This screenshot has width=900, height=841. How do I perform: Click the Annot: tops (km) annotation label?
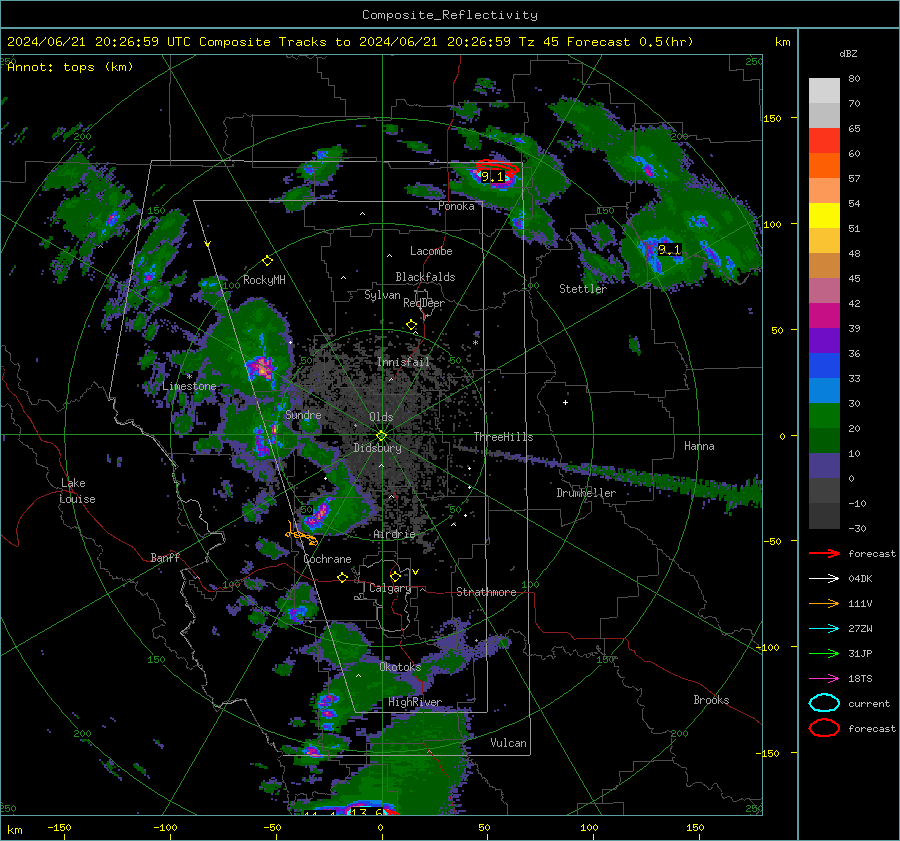coord(70,67)
